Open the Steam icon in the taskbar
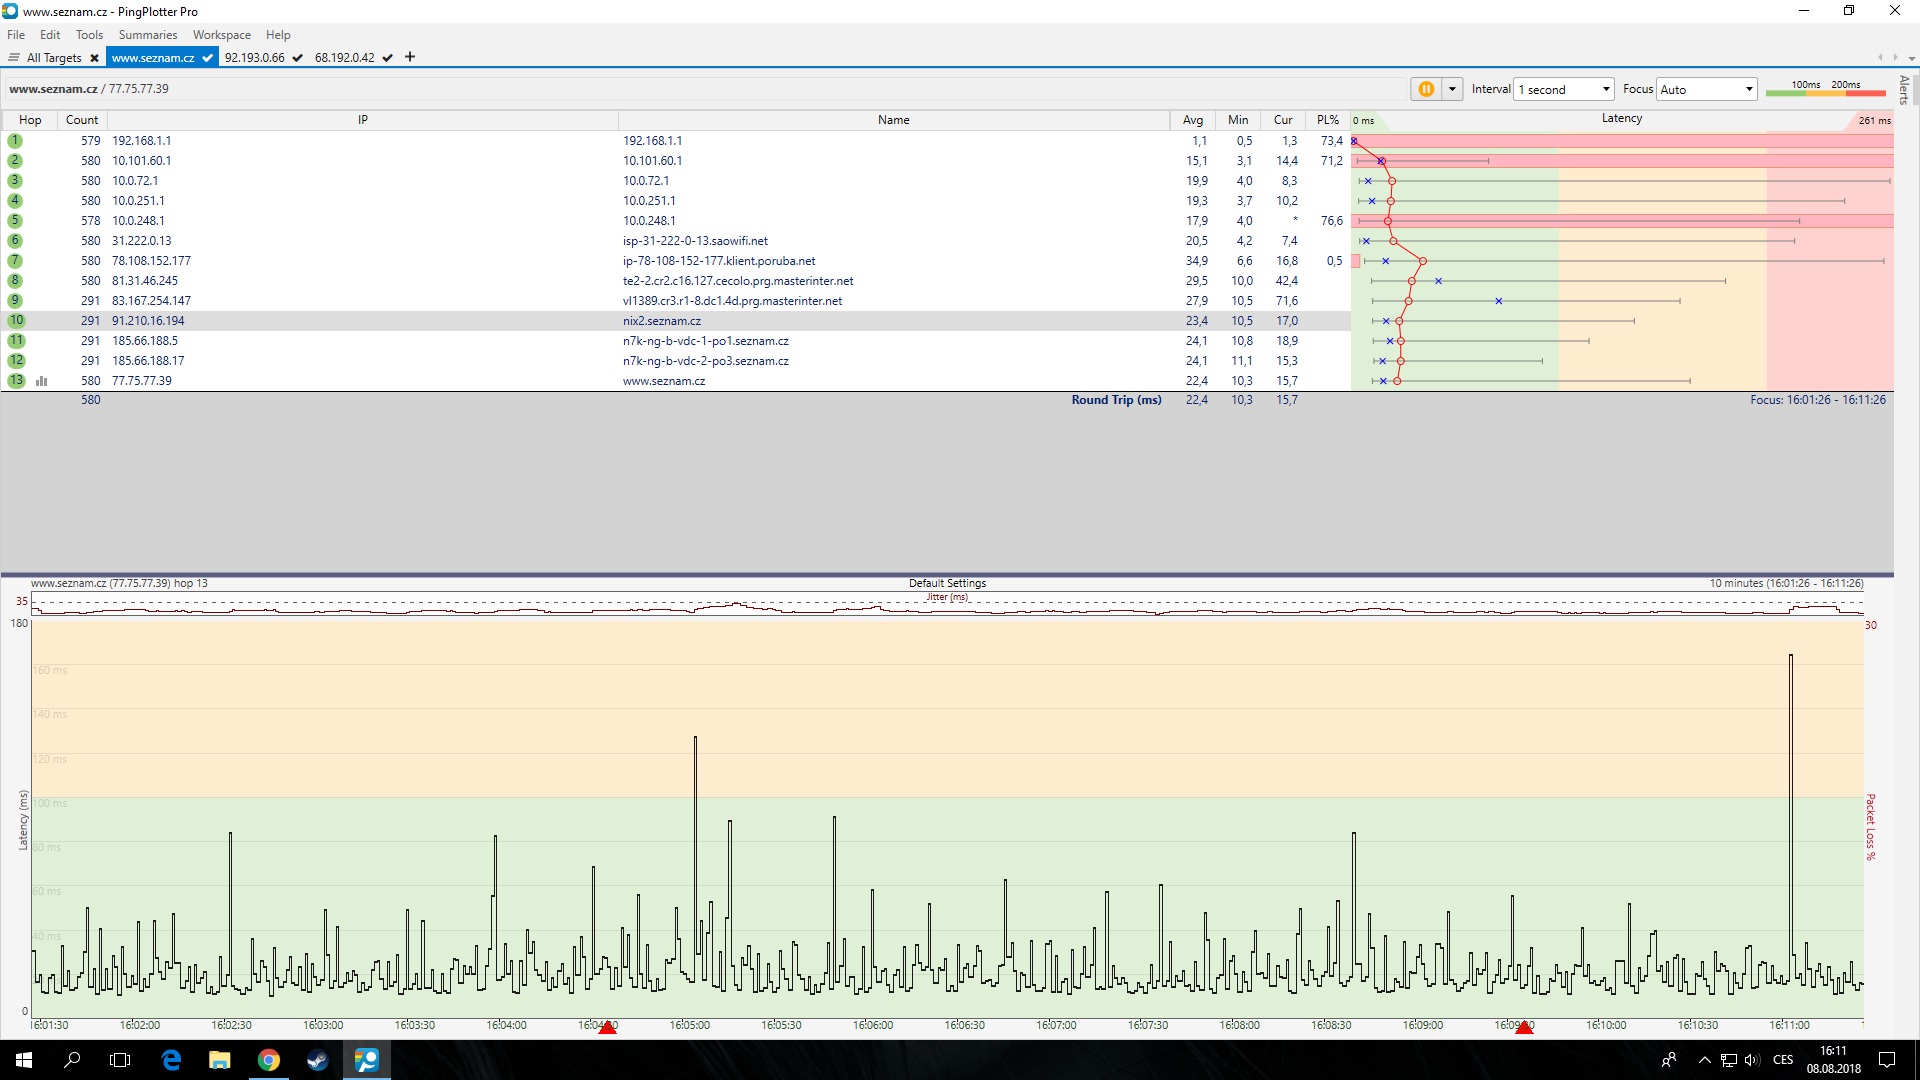1920x1080 pixels. 318,1060
